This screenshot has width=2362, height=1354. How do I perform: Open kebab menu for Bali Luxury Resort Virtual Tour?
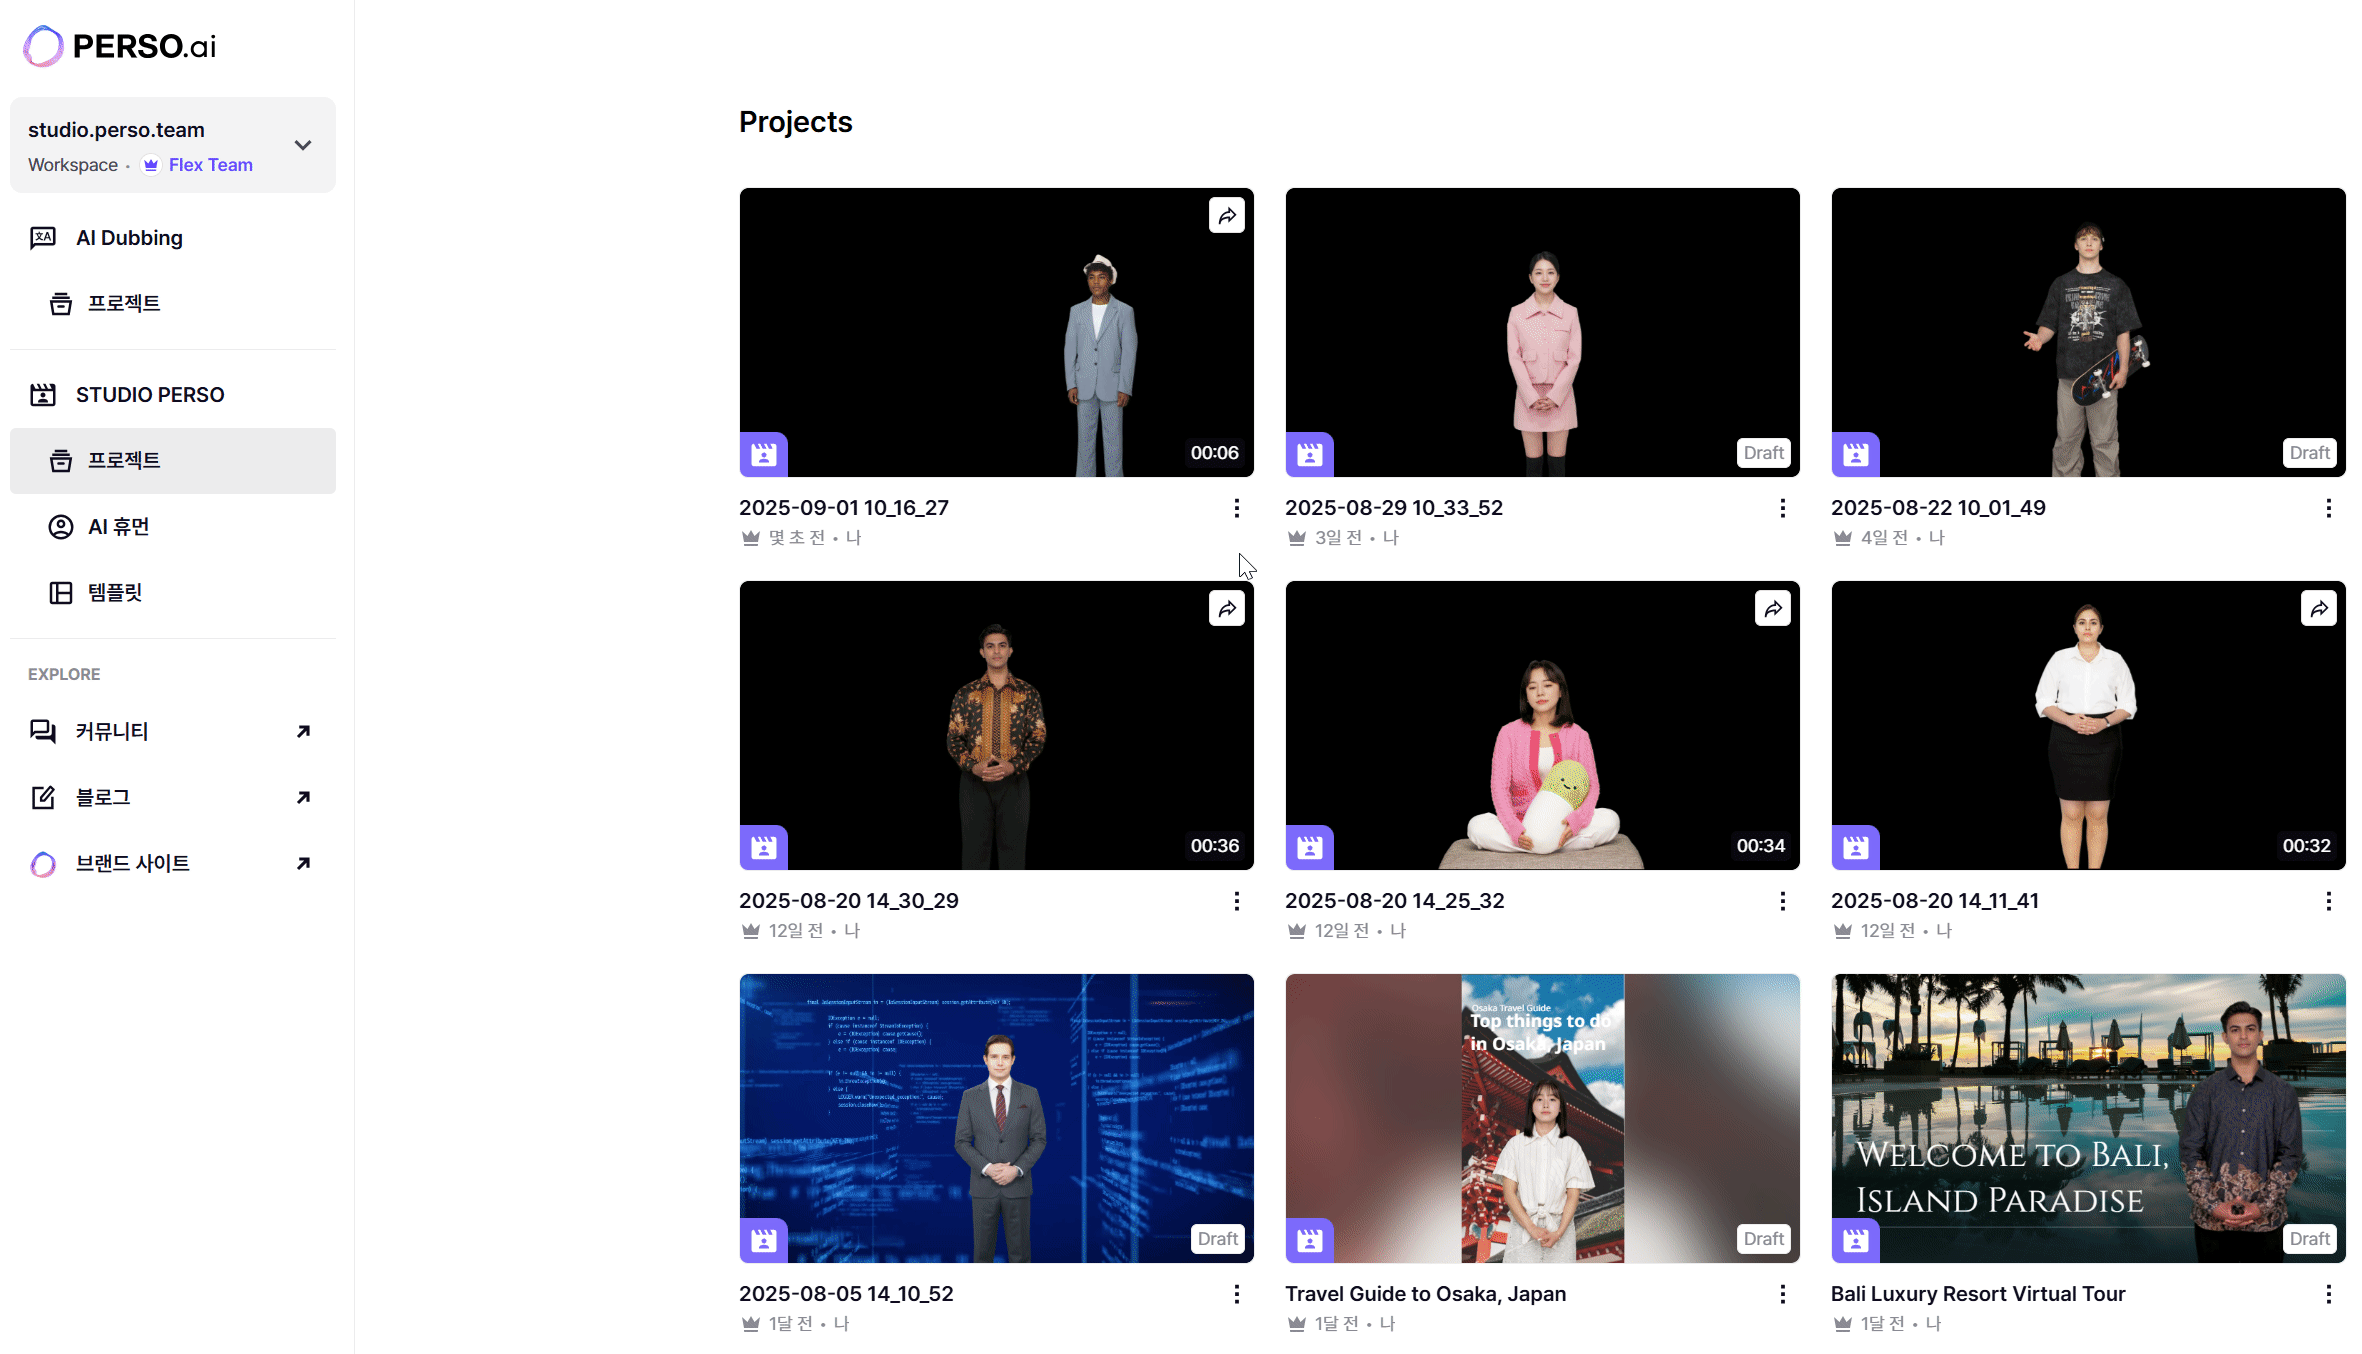pyautogui.click(x=2328, y=1295)
